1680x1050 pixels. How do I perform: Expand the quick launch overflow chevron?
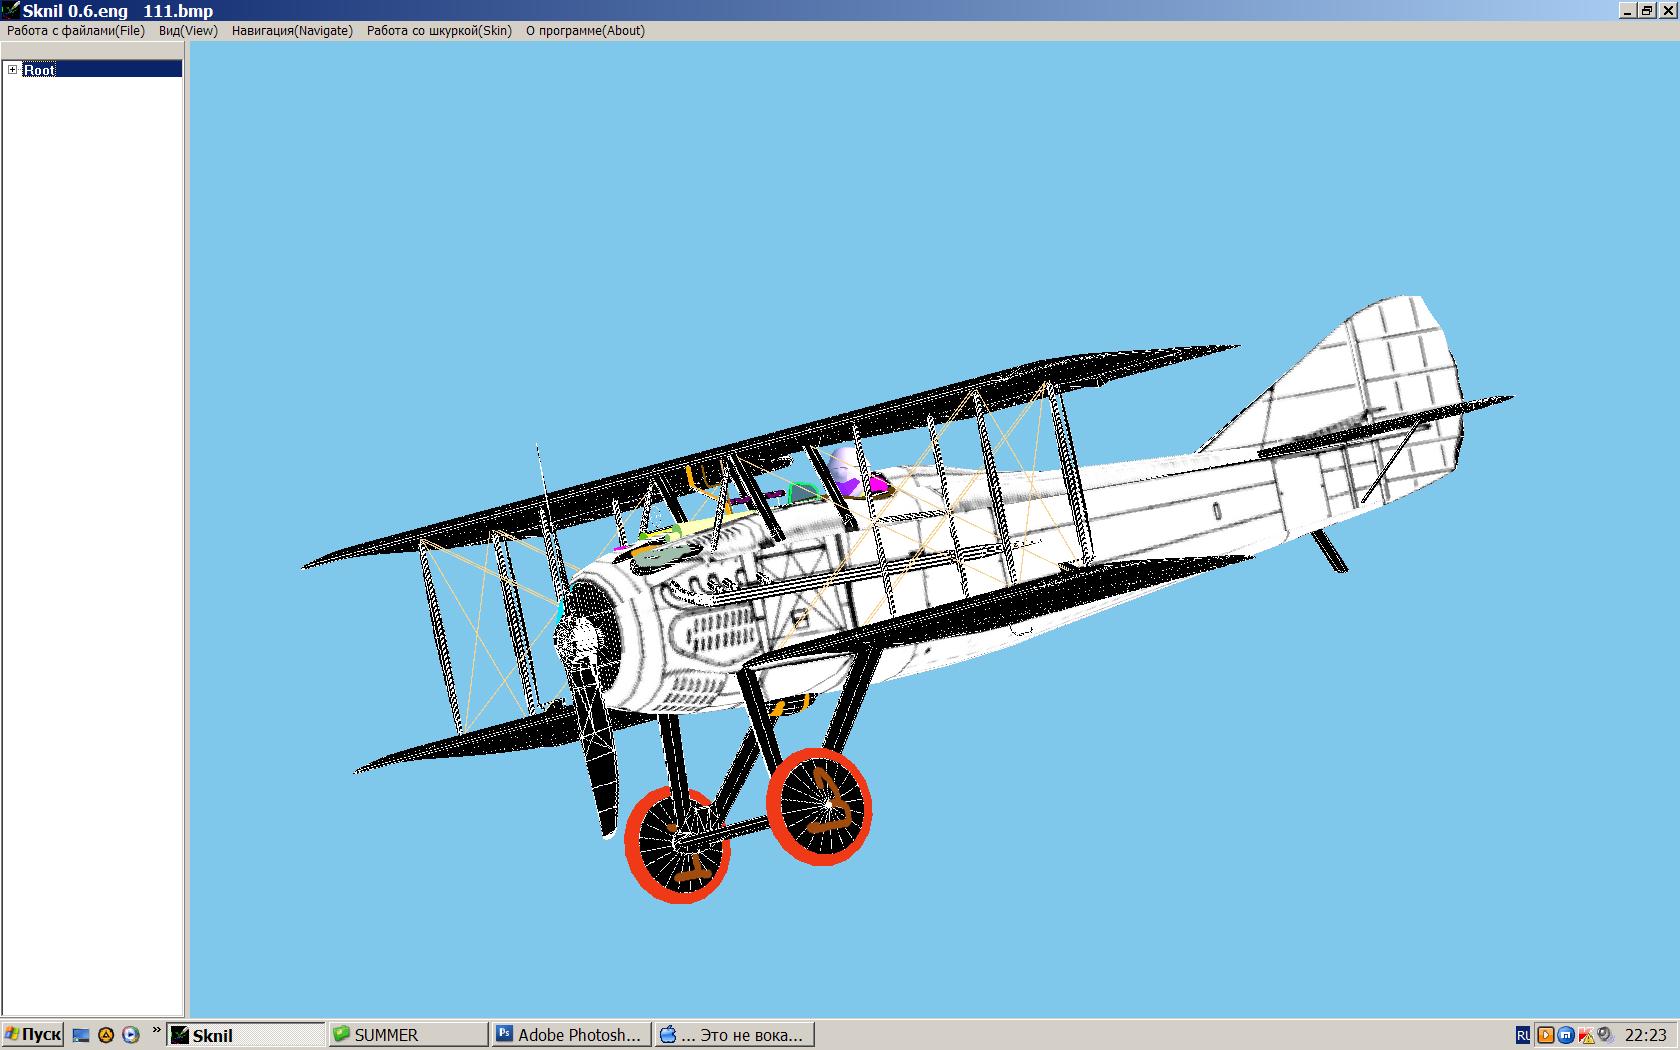point(156,1030)
